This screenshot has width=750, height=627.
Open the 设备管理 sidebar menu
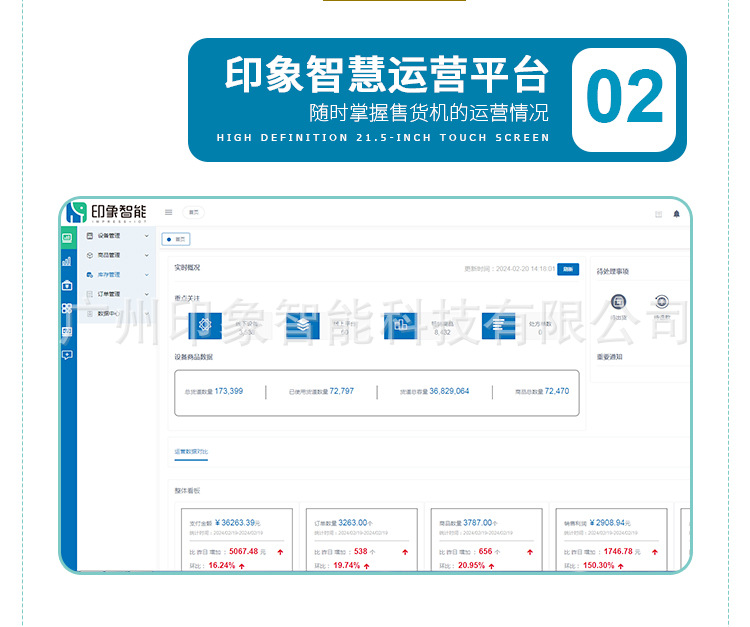pyautogui.click(x=117, y=236)
